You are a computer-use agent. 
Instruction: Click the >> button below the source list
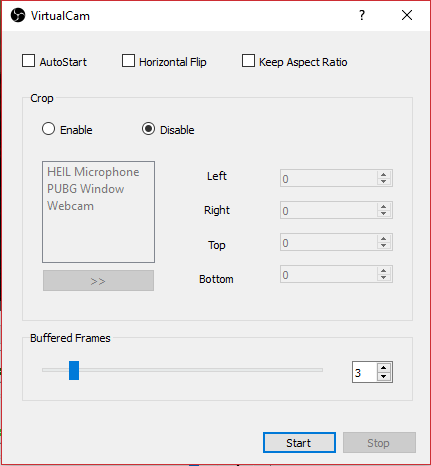(x=98, y=281)
